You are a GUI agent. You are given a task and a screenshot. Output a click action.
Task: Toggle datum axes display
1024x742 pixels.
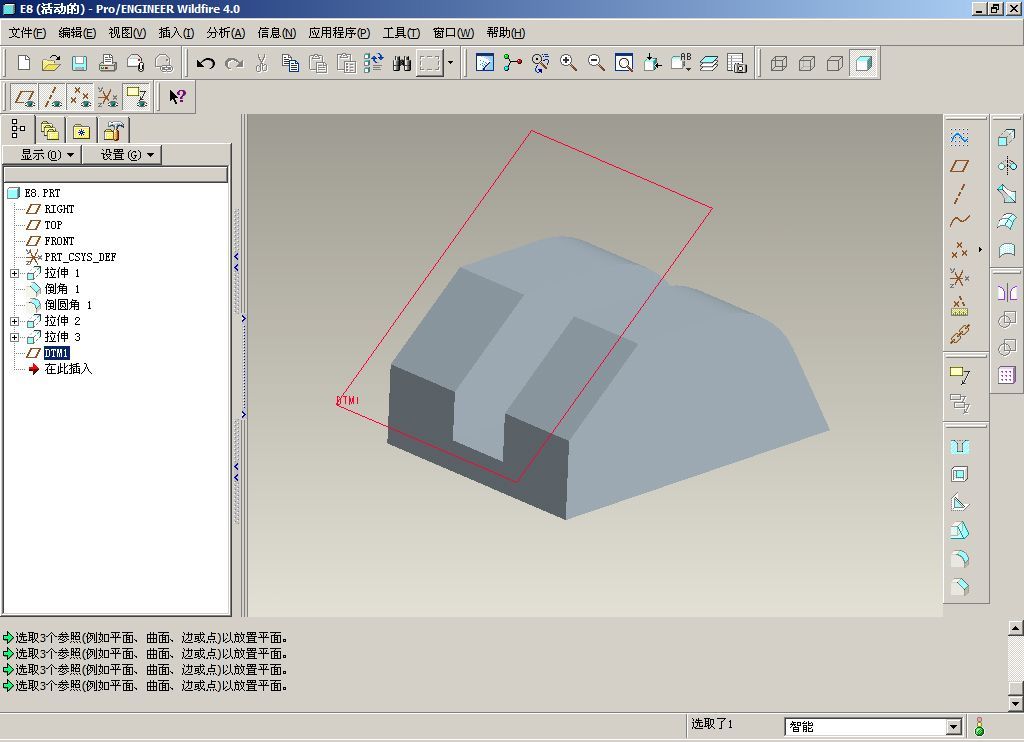[52, 97]
